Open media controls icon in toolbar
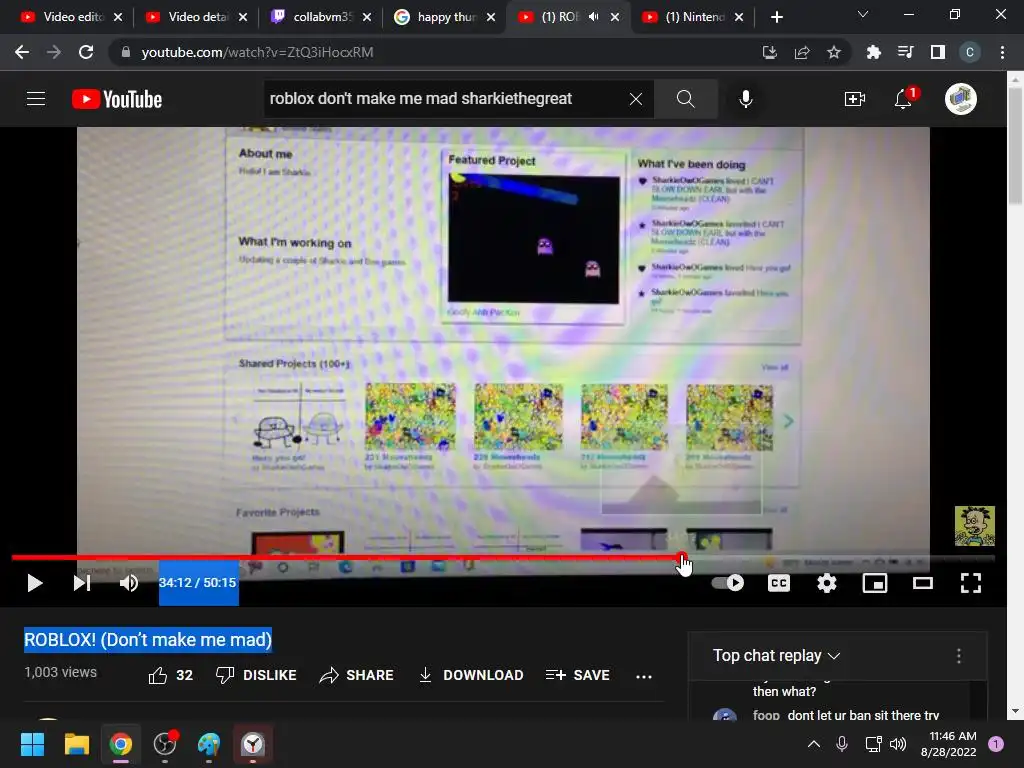1024x768 pixels. [906, 52]
